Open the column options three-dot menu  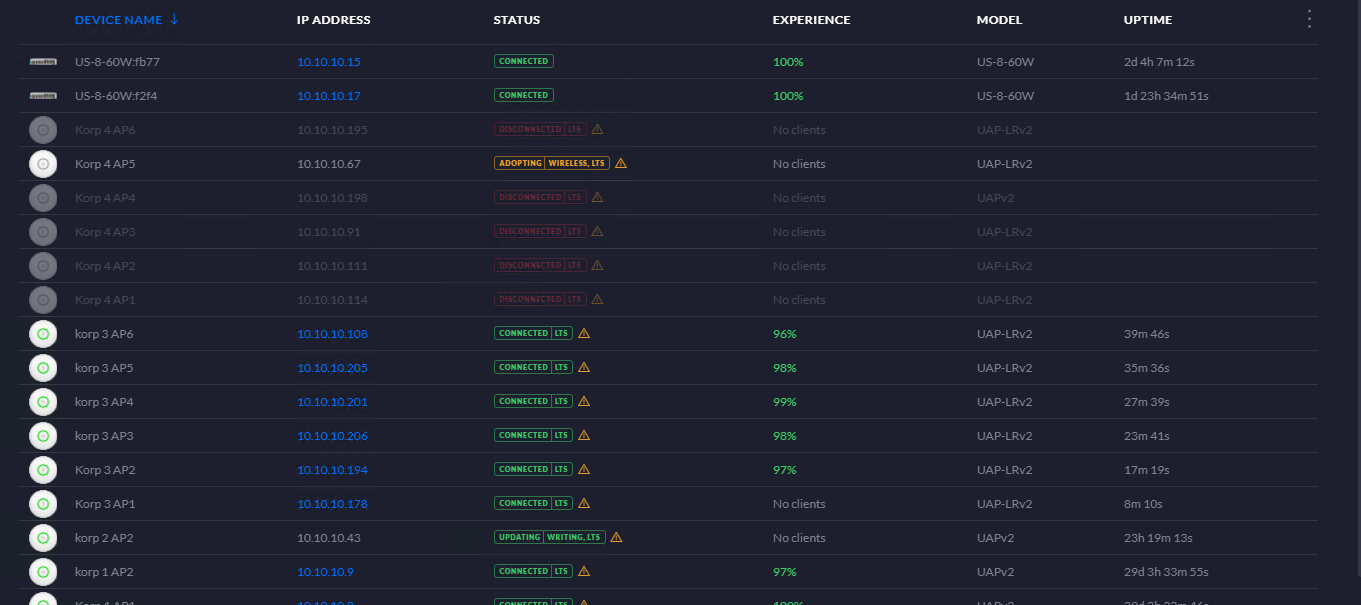[1310, 19]
